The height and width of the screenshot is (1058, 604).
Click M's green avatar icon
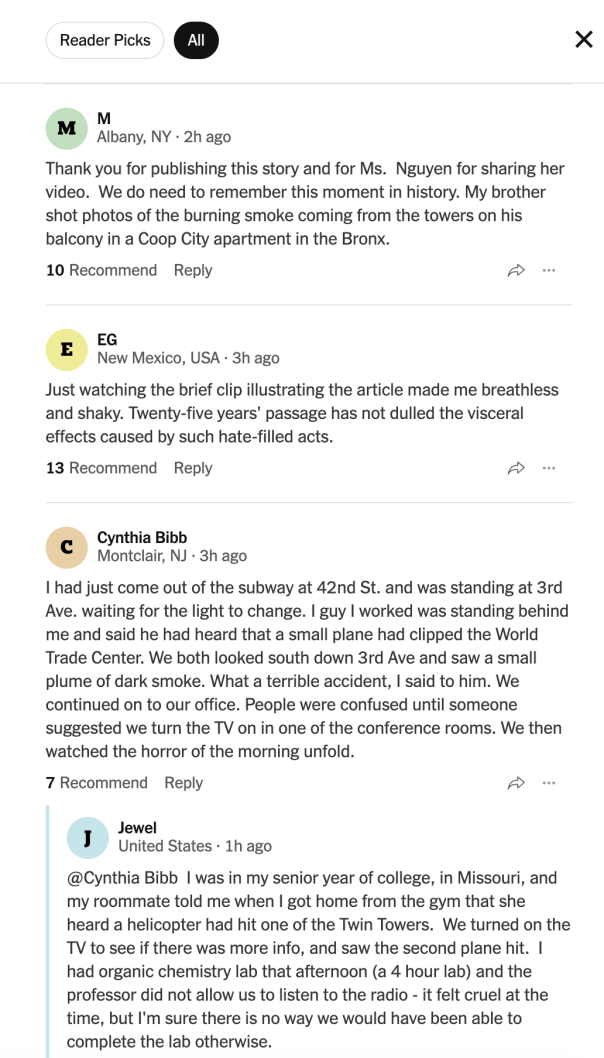pyautogui.click(x=67, y=128)
